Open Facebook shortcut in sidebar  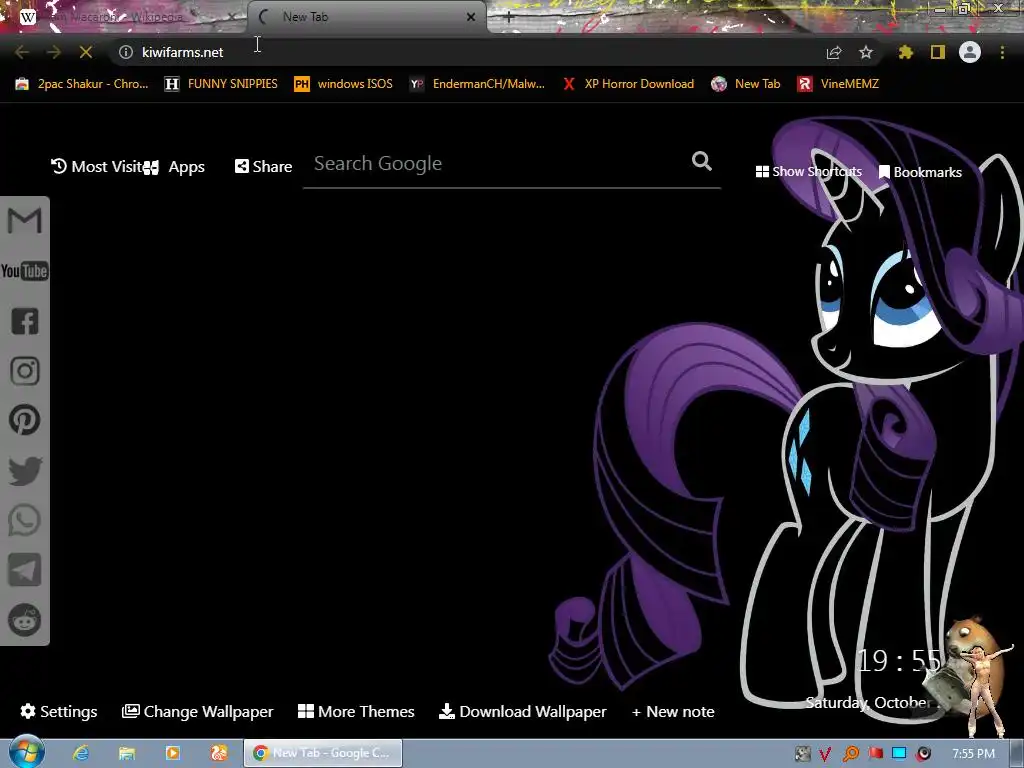tap(25, 321)
